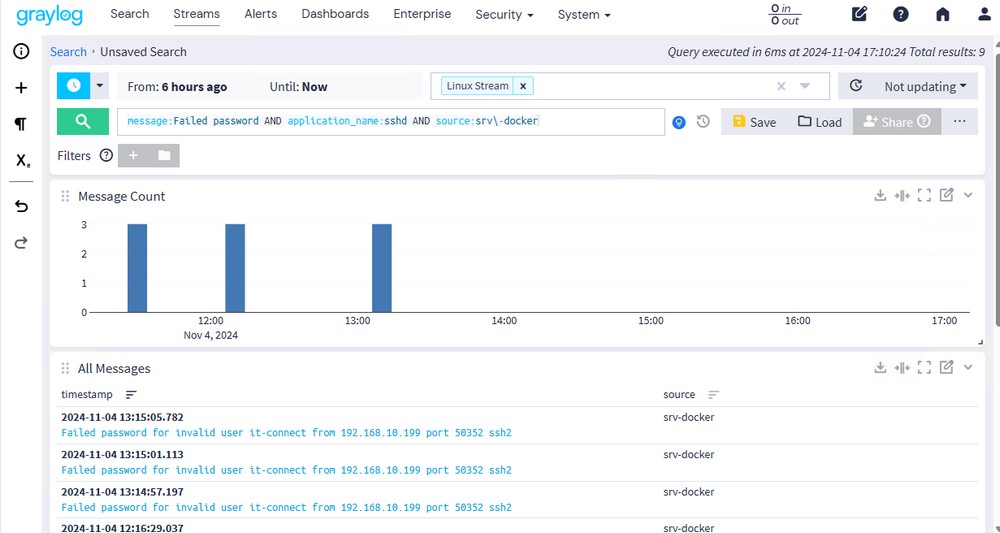Screen dimensions: 1000x533
Task: Click the Load saved search button
Action: point(820,122)
